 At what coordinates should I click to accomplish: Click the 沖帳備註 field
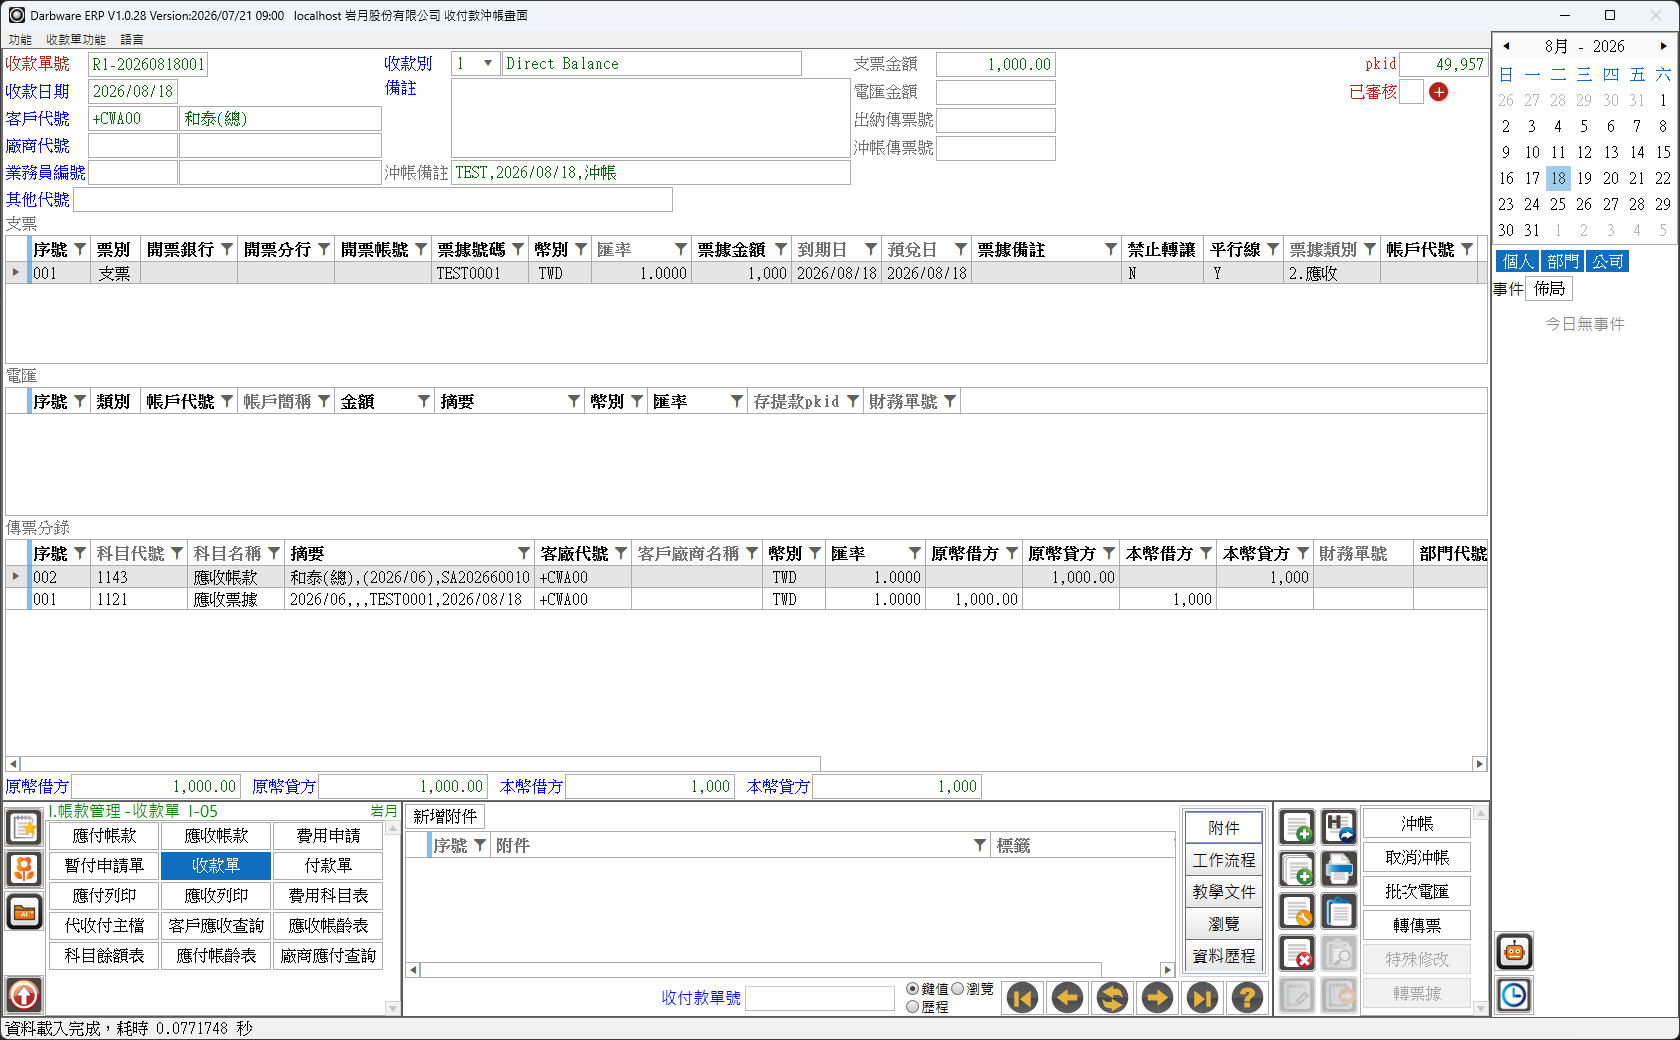click(650, 172)
